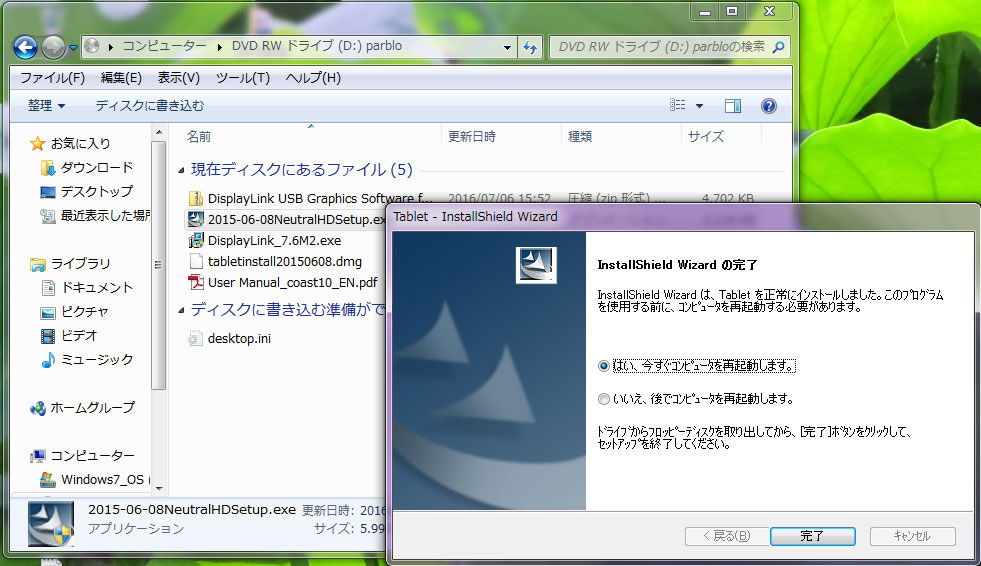This screenshot has width=981, height=566.
Task: Select User Manual_coast10_EN.pdf file icon
Action: pyautogui.click(x=196, y=283)
